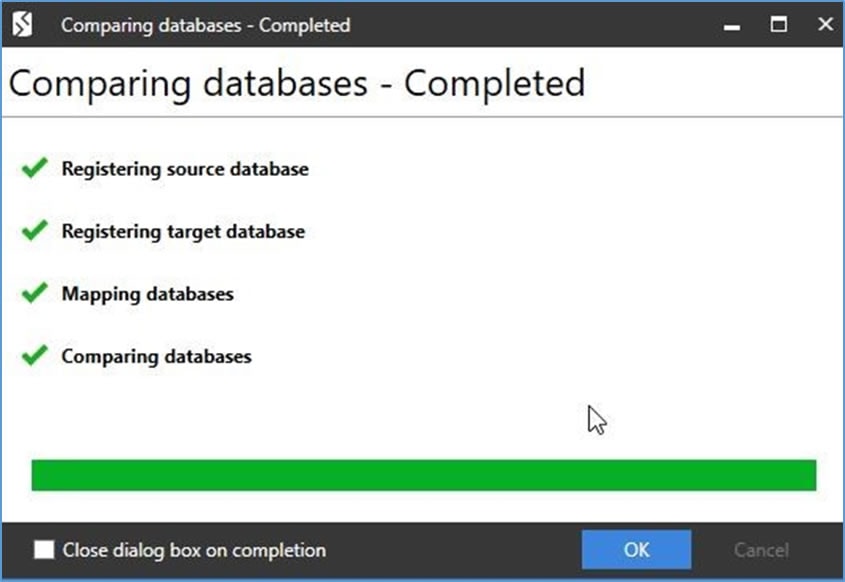Click the close icon in the title bar

click(x=824, y=24)
